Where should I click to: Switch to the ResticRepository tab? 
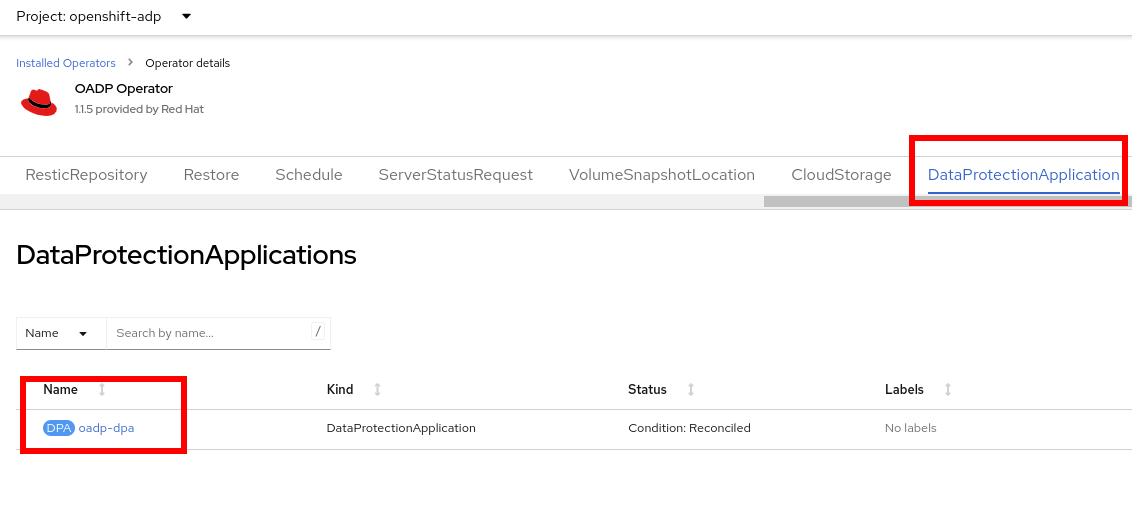pos(86,175)
